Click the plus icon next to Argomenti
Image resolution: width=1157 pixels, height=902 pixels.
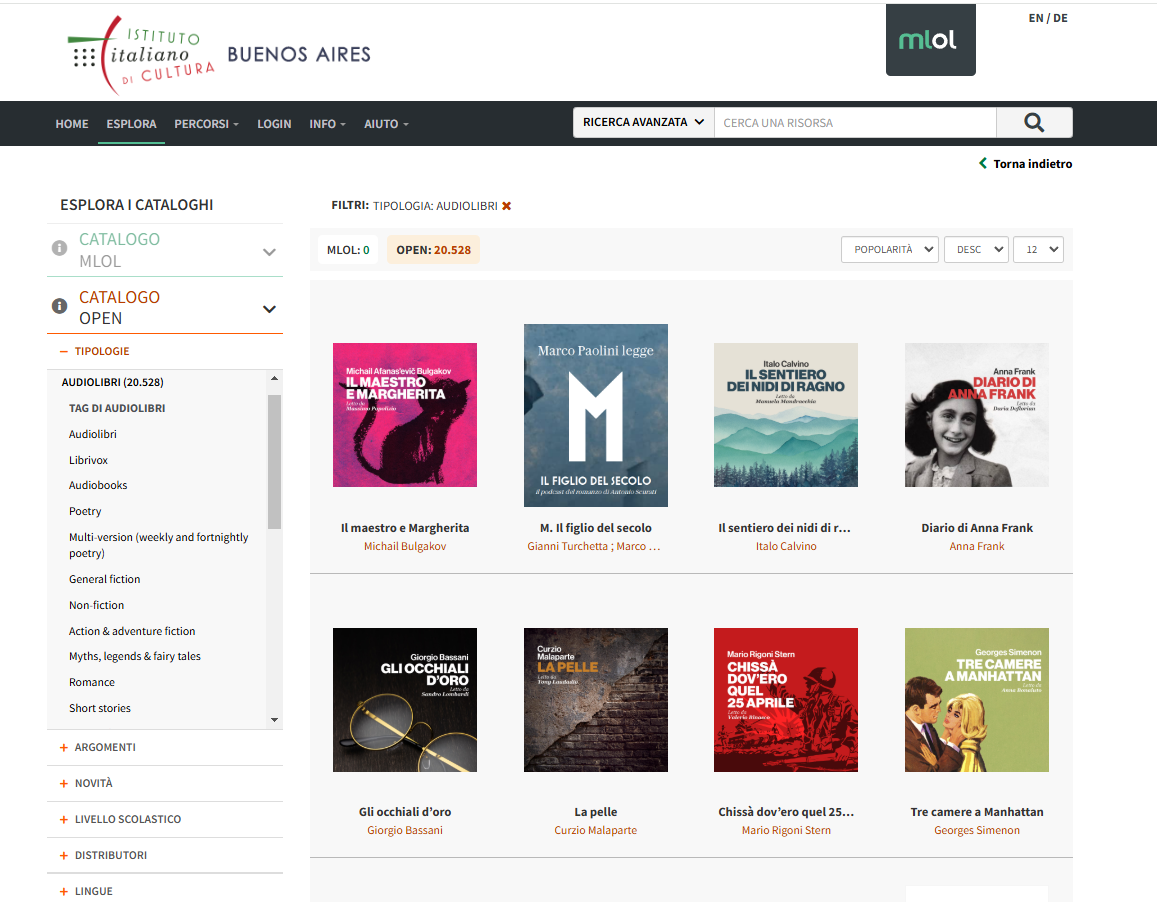click(x=63, y=748)
